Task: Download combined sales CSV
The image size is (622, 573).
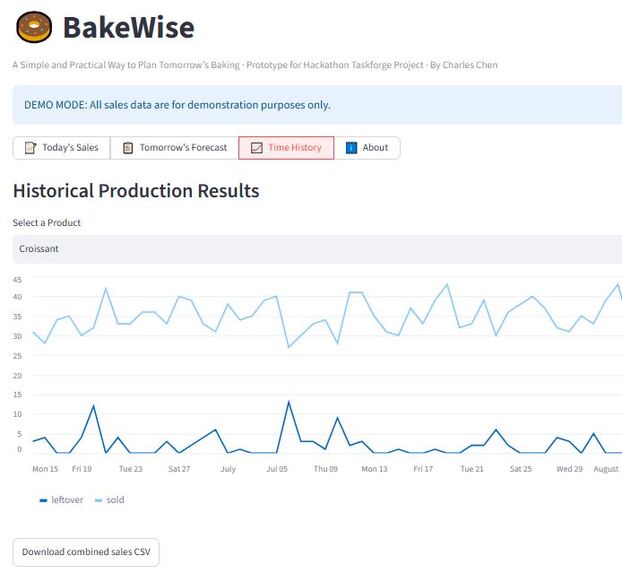Action: (86, 552)
